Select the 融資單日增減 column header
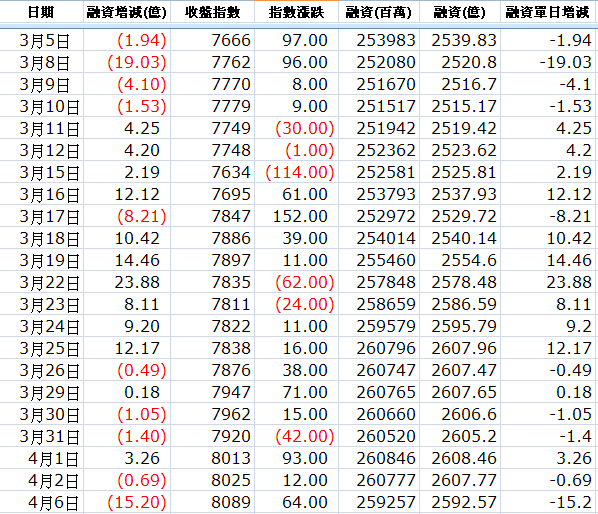Viewport: 598px width, 514px height. [547, 13]
